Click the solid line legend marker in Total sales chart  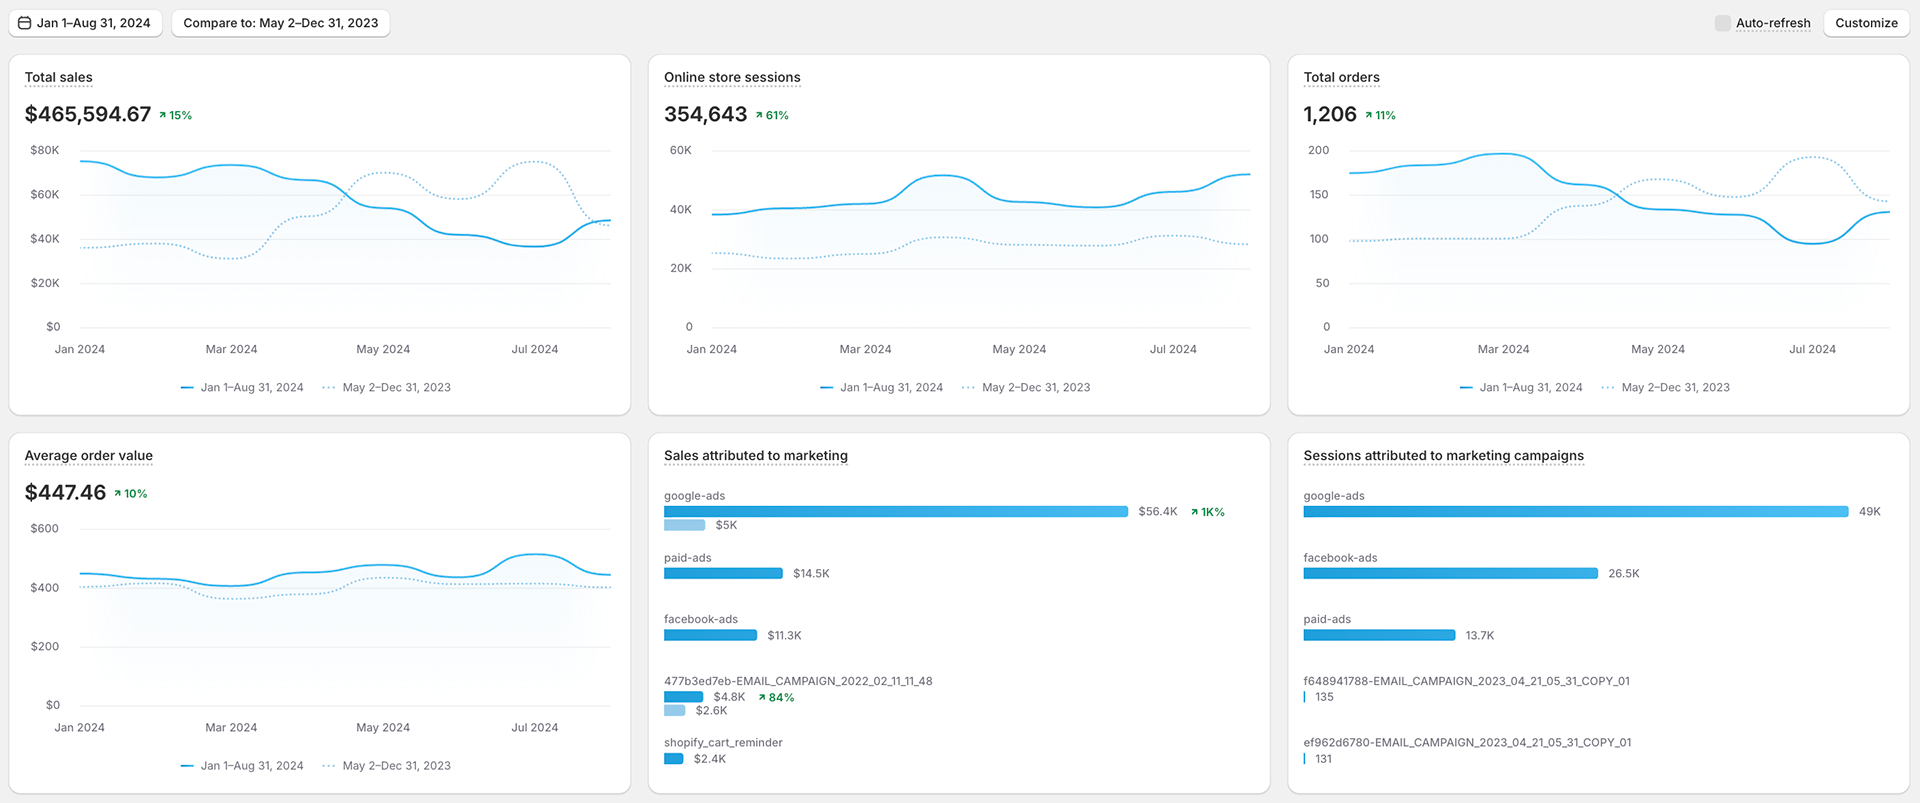click(187, 387)
